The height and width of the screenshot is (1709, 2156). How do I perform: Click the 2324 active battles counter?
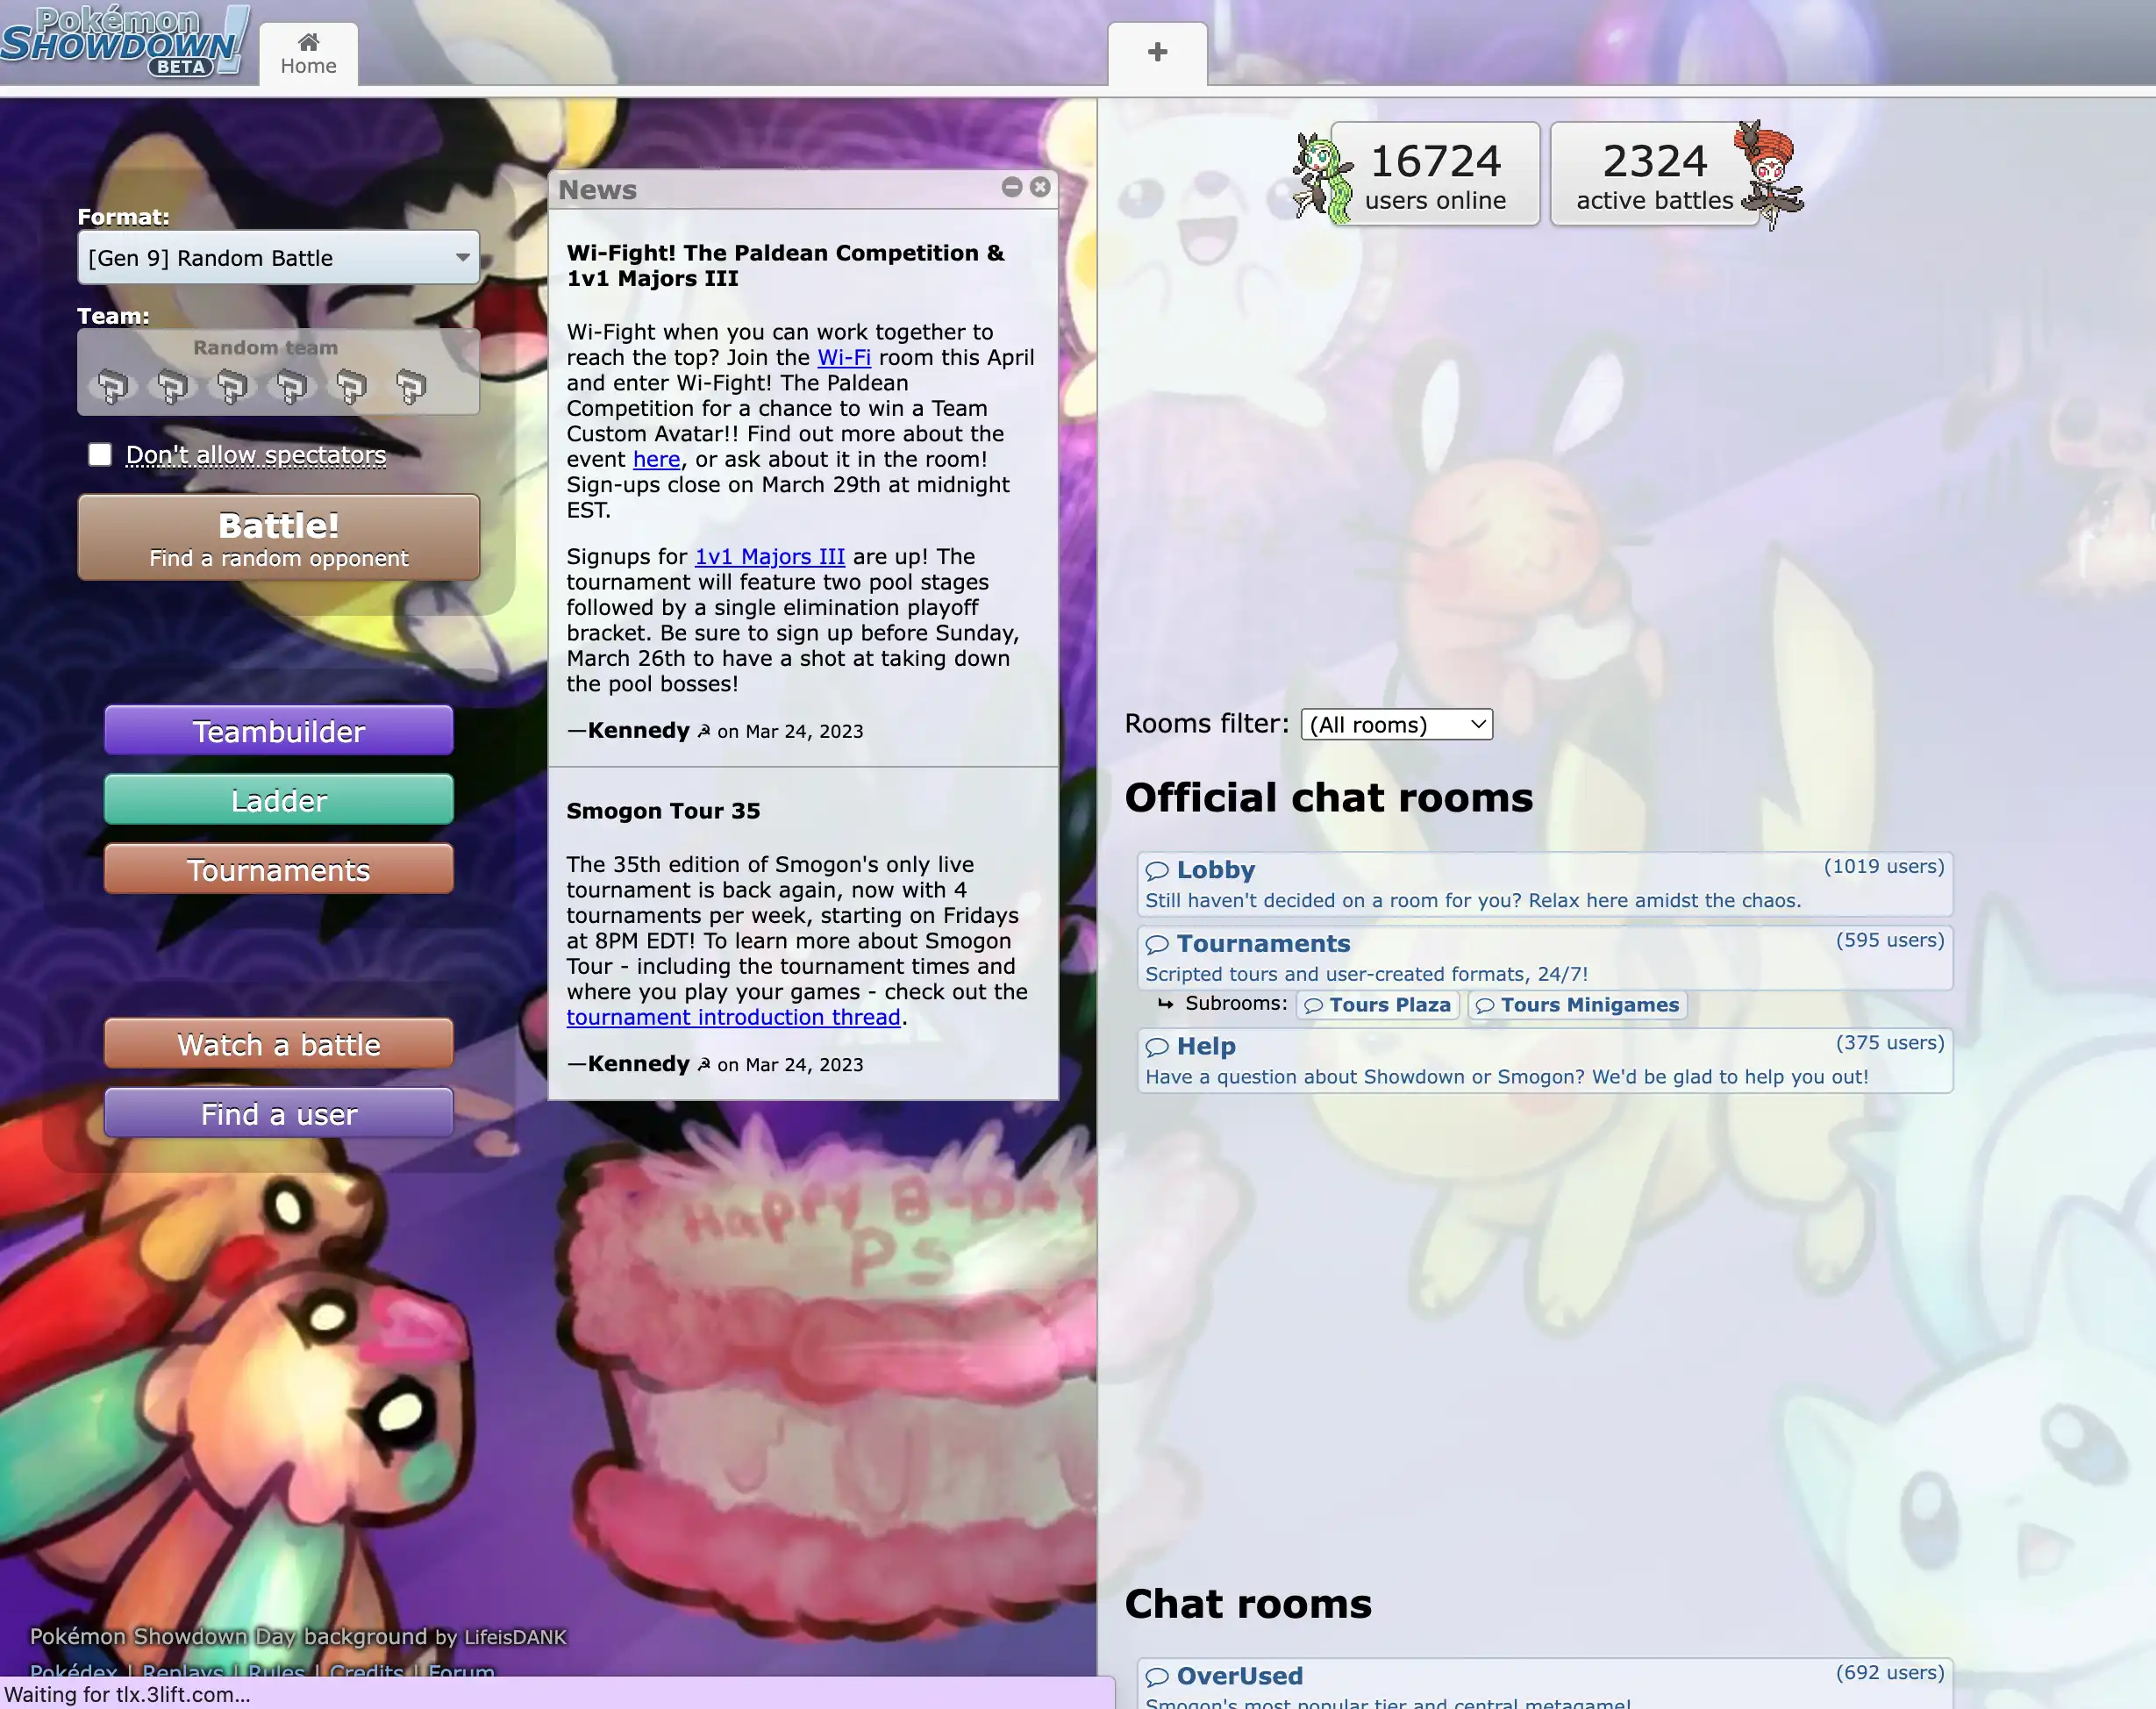[x=1654, y=174]
